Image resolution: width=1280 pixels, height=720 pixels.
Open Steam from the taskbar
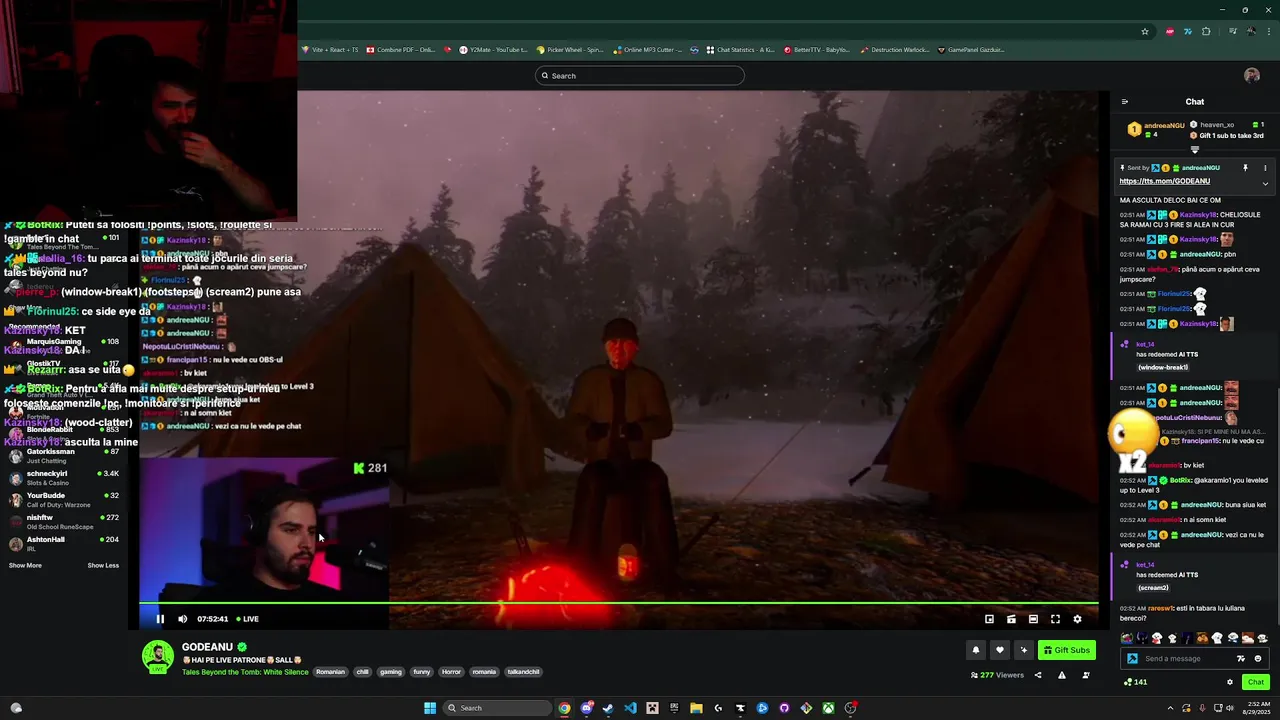[x=608, y=708]
